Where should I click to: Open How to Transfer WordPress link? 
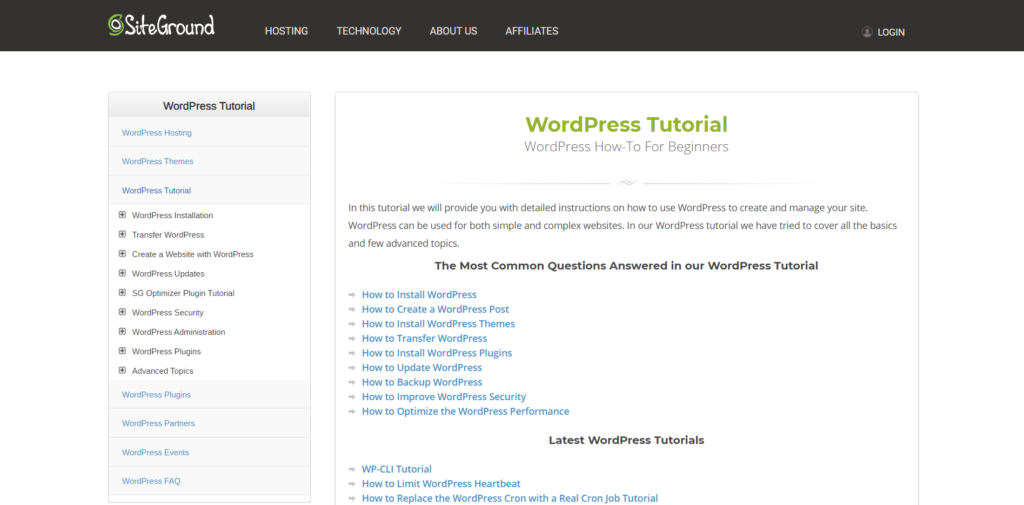[424, 338]
